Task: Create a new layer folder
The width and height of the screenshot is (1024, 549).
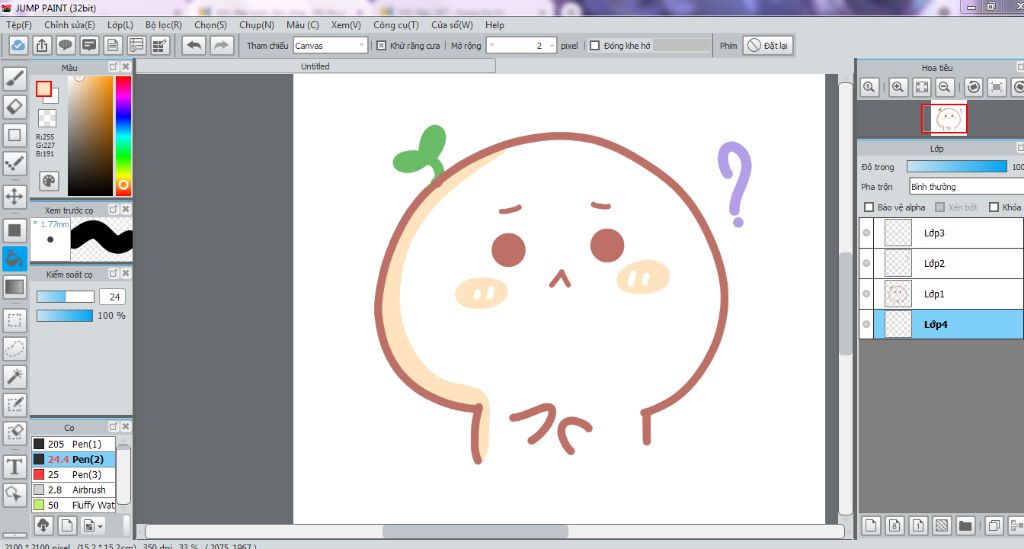Action: point(965,525)
